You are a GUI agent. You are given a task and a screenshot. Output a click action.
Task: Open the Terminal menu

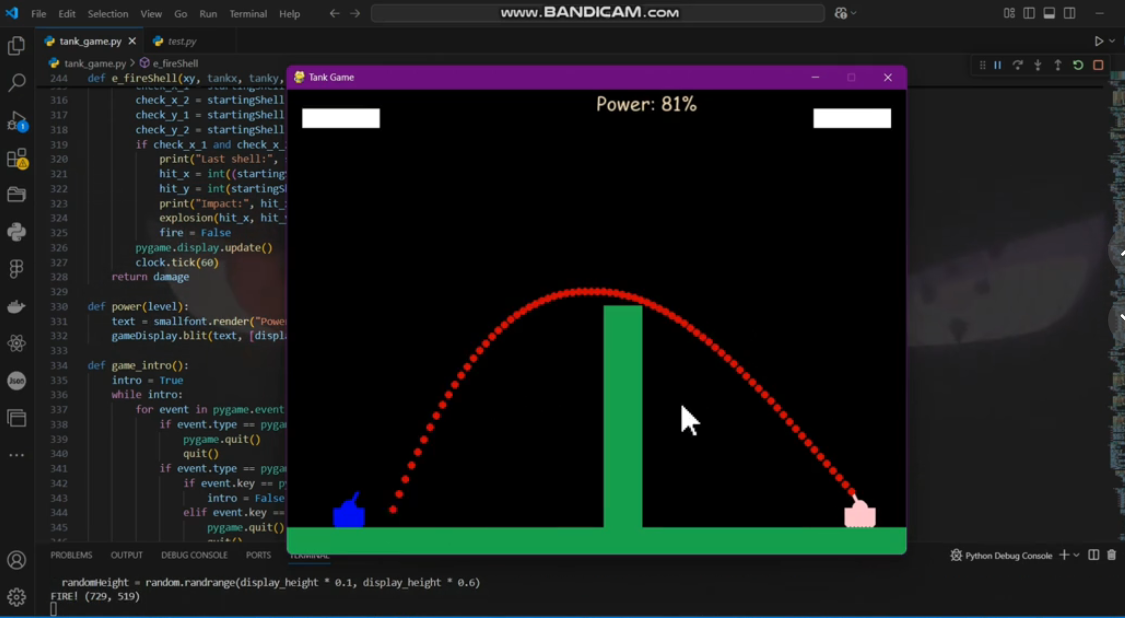(248, 14)
